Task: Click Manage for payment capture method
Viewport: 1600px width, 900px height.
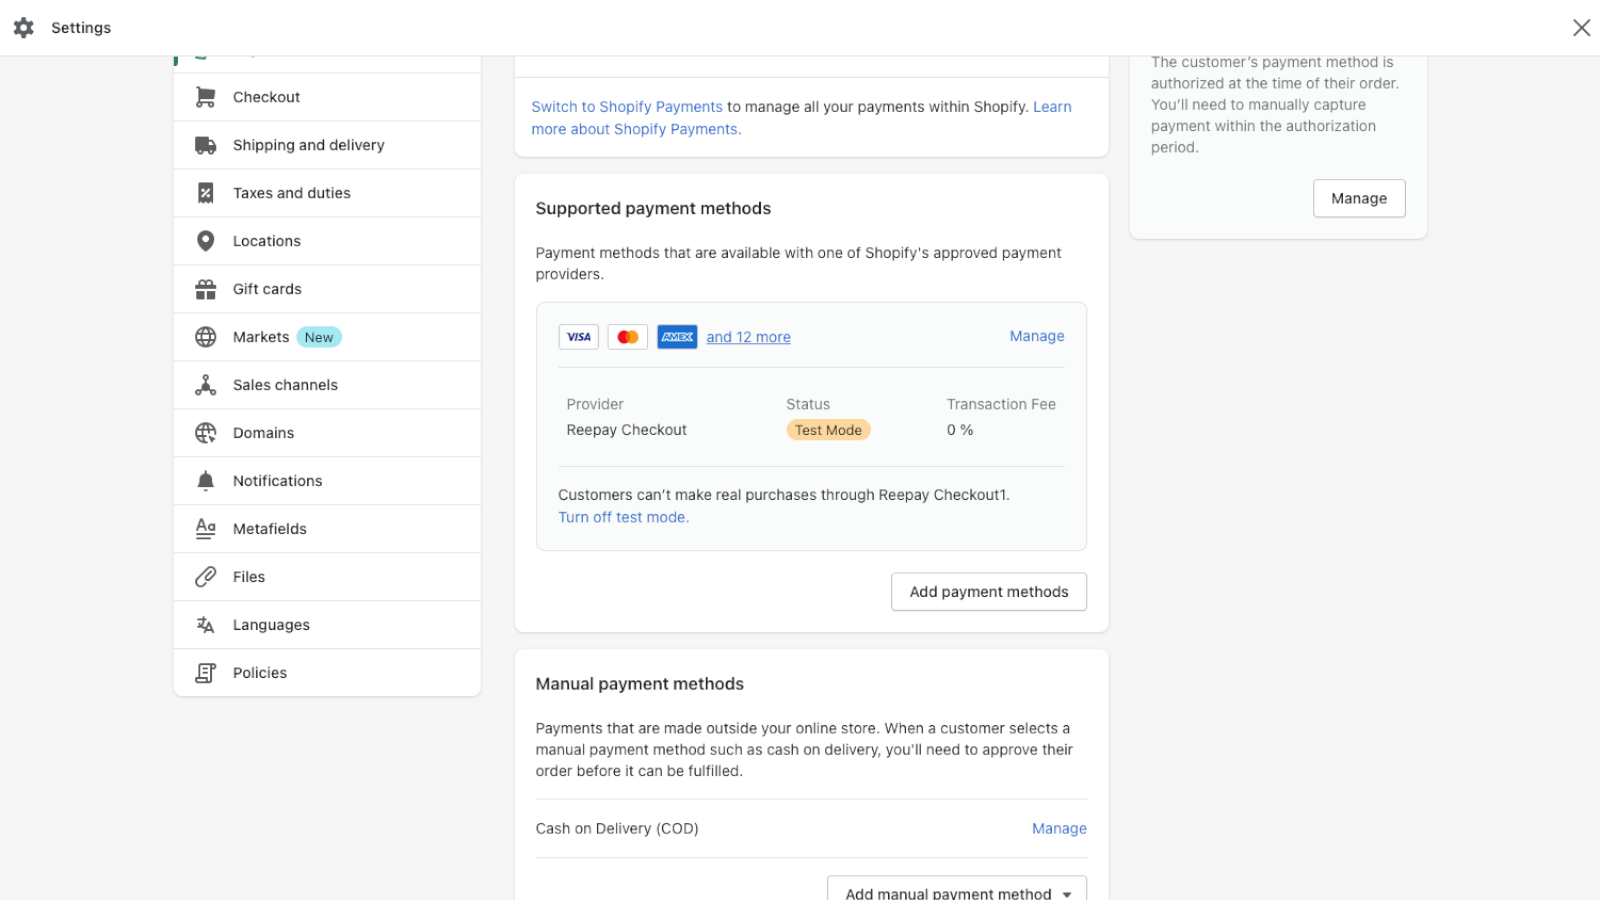Action: tap(1358, 198)
